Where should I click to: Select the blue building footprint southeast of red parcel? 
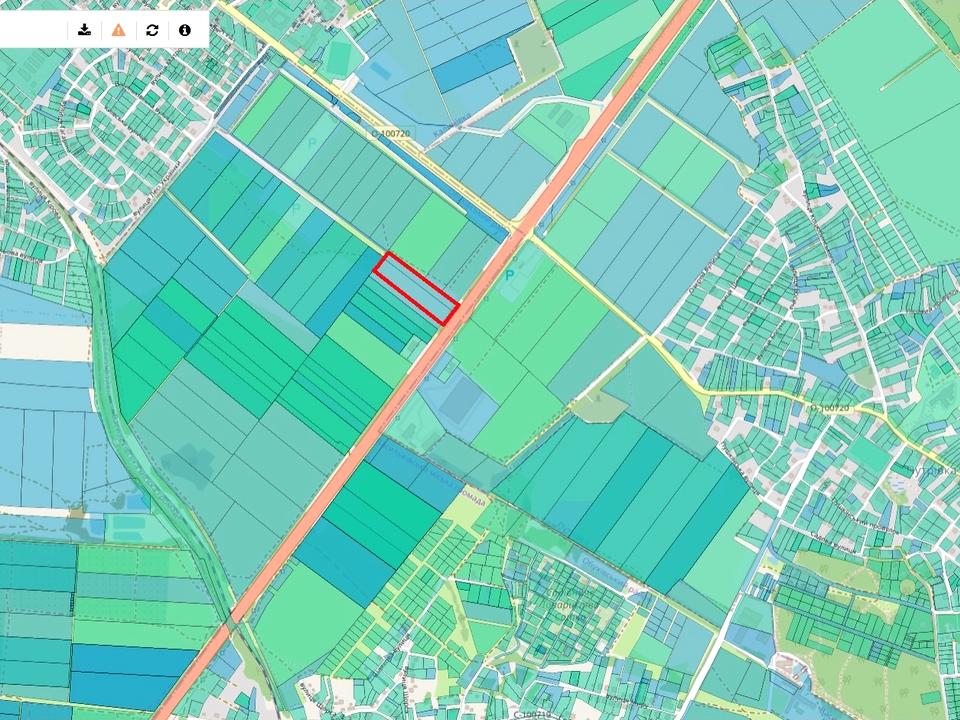pos(462,400)
